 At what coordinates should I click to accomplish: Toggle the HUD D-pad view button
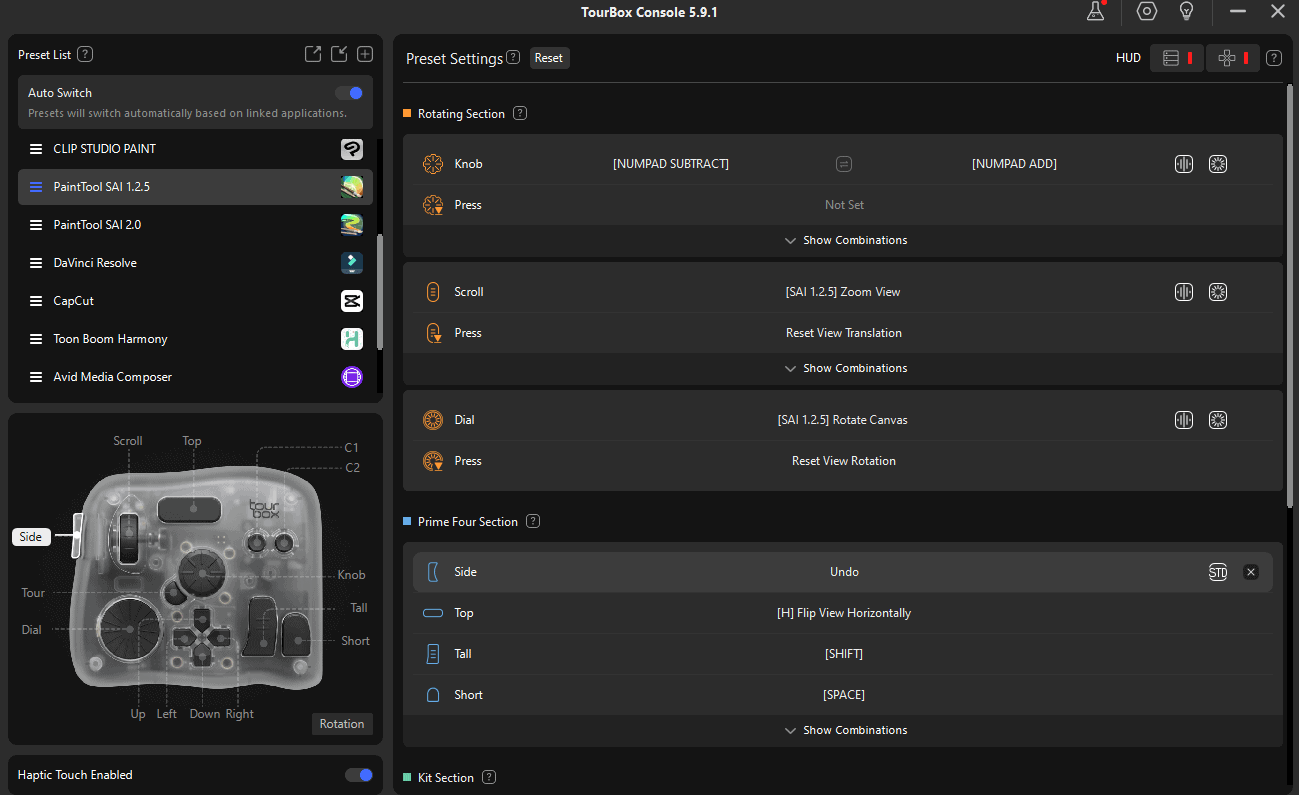pyautogui.click(x=1233, y=58)
